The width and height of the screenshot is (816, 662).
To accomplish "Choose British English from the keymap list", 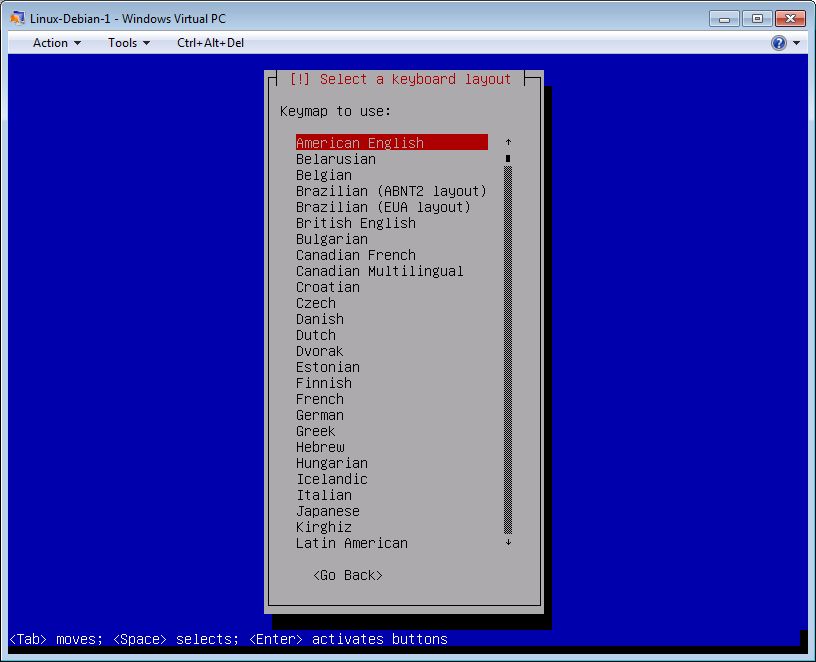I will pos(355,223).
